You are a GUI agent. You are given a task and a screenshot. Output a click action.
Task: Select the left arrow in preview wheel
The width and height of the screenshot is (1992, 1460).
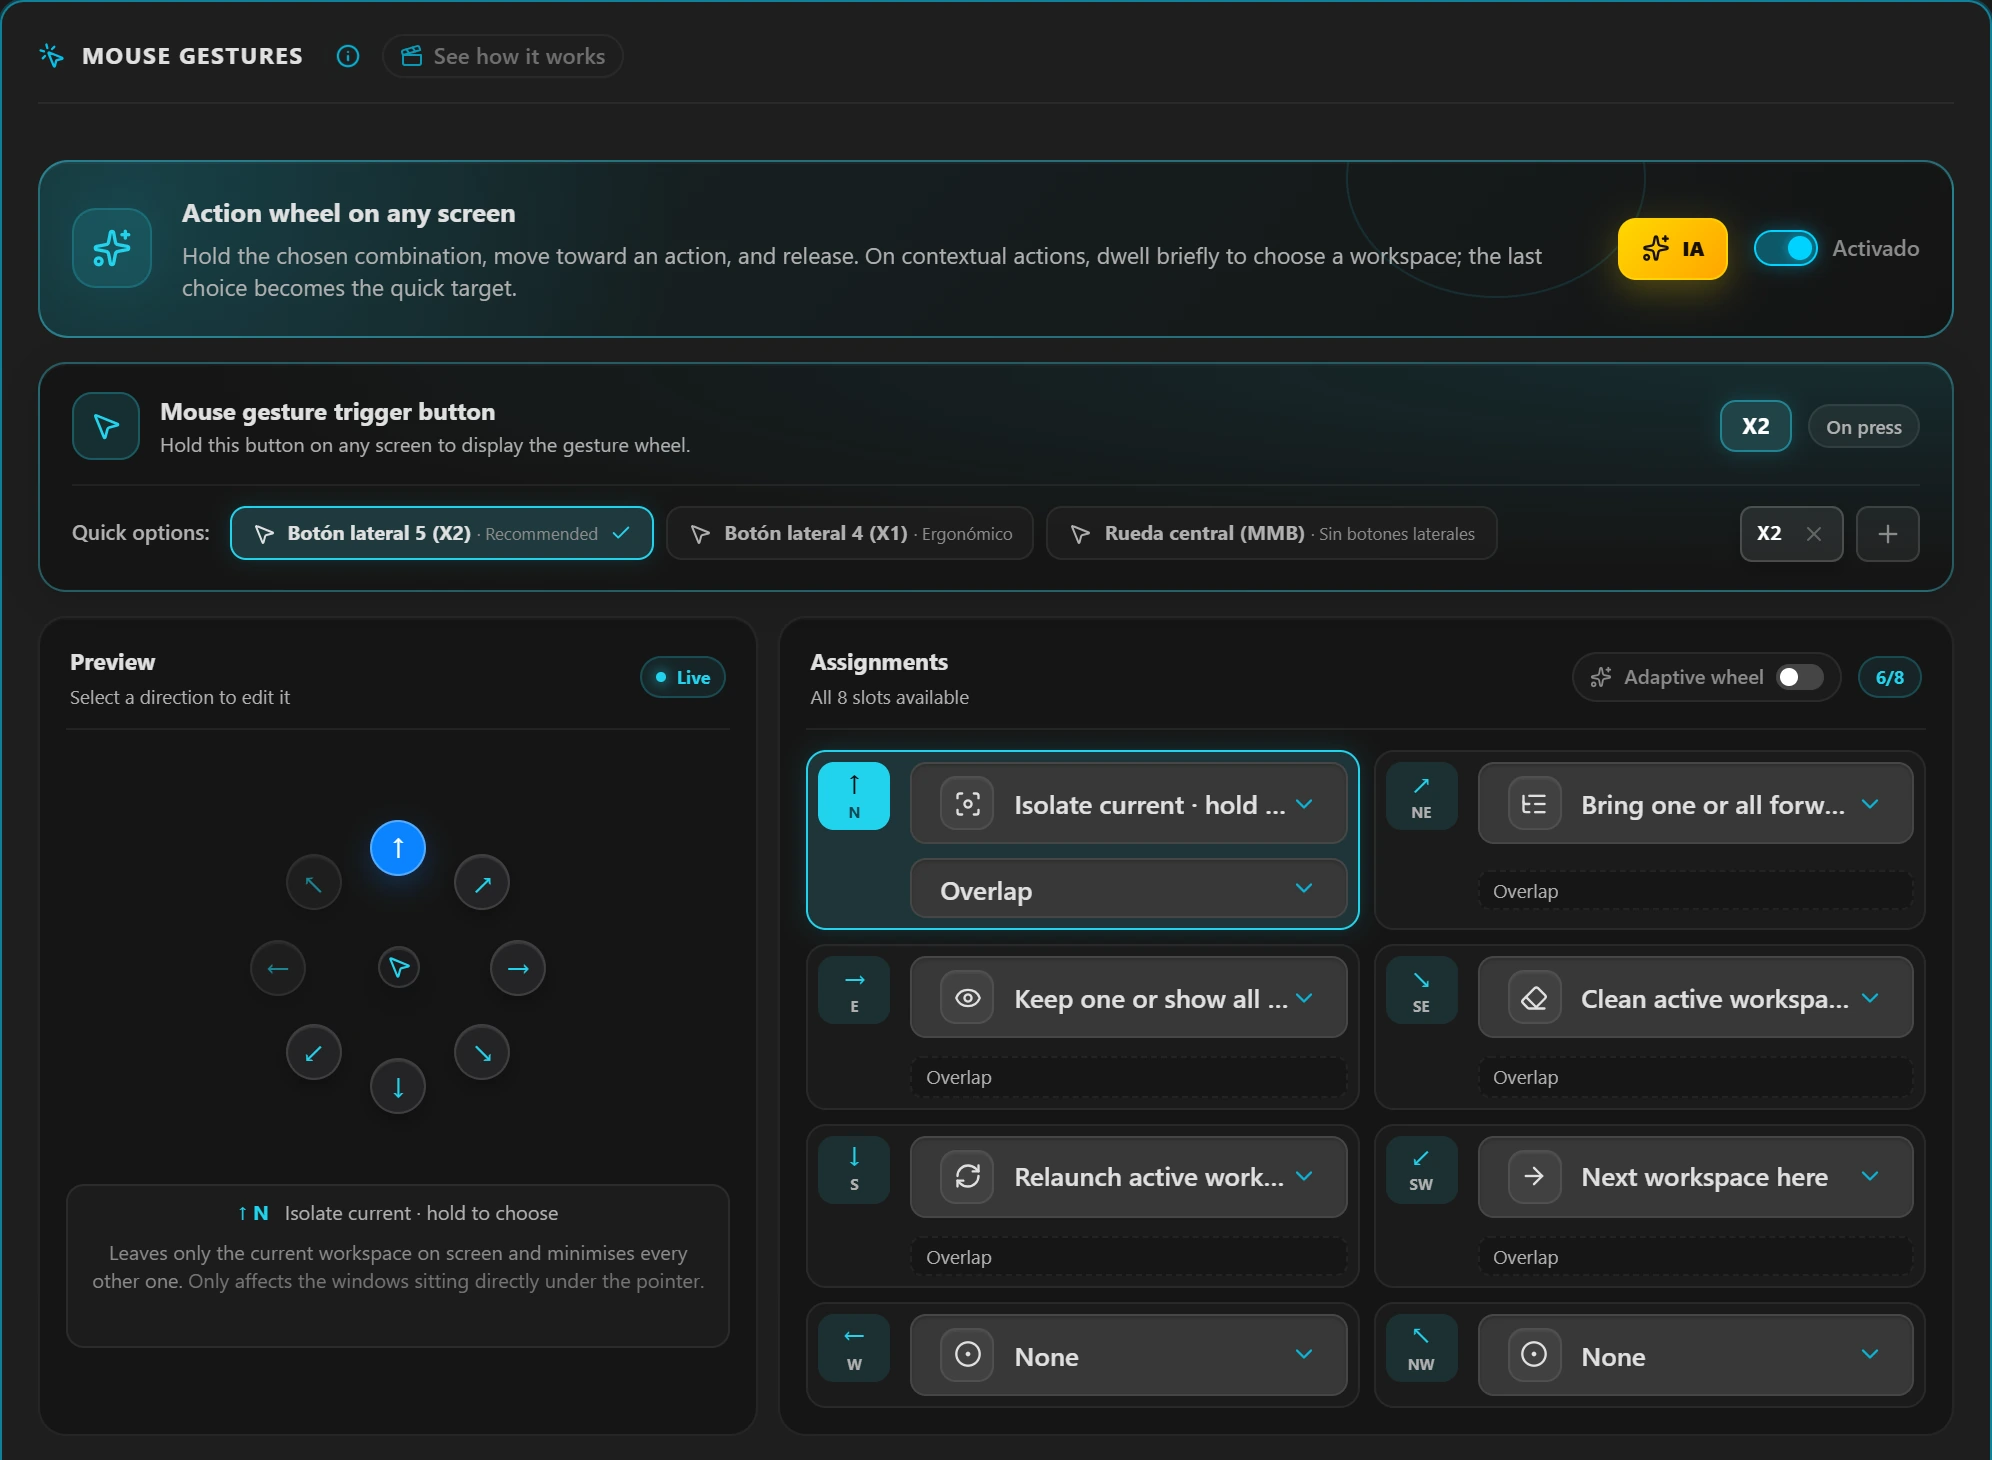pos(278,968)
